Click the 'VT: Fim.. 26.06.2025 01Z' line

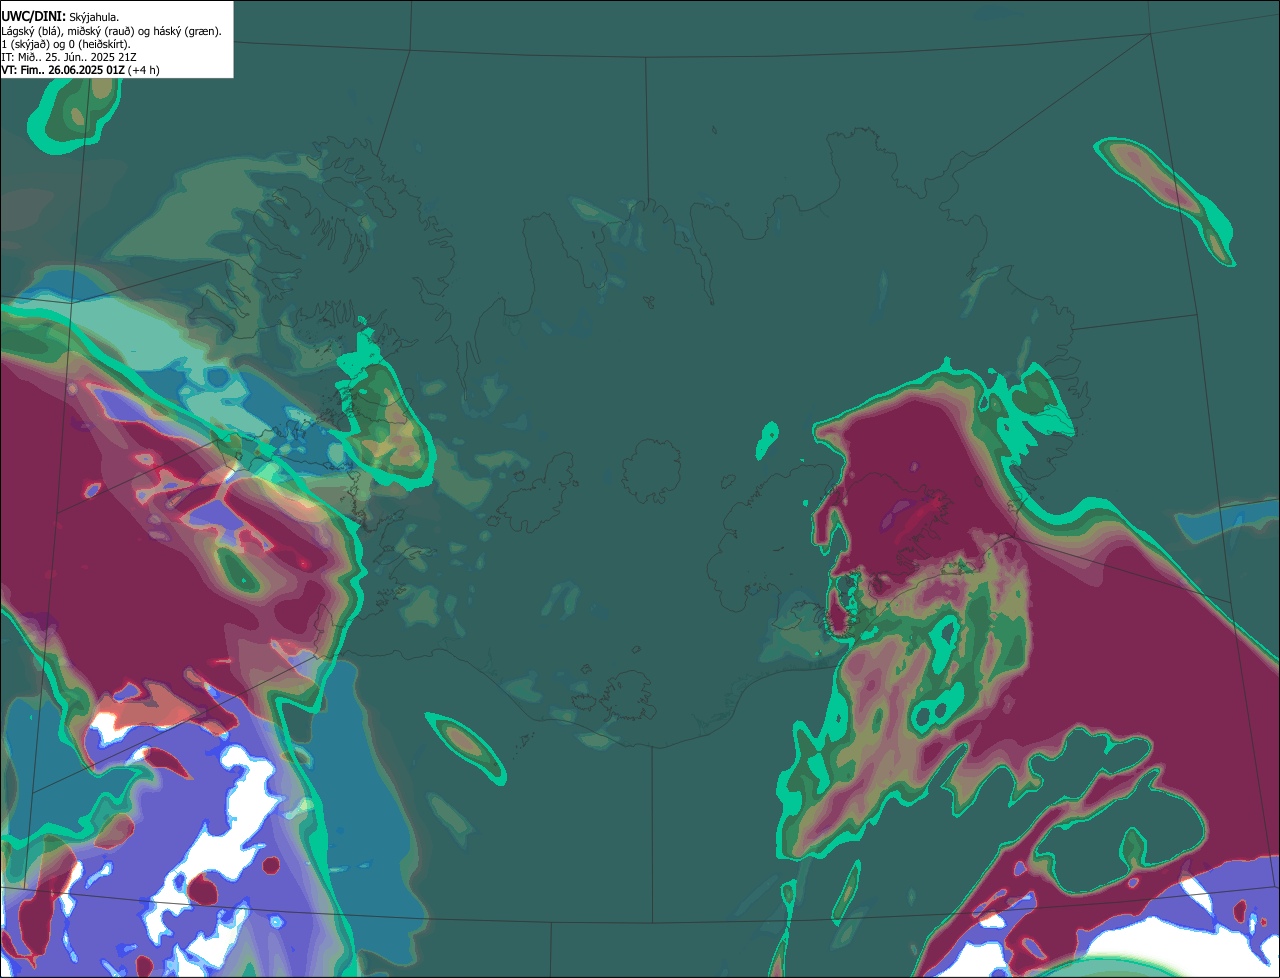80,70
